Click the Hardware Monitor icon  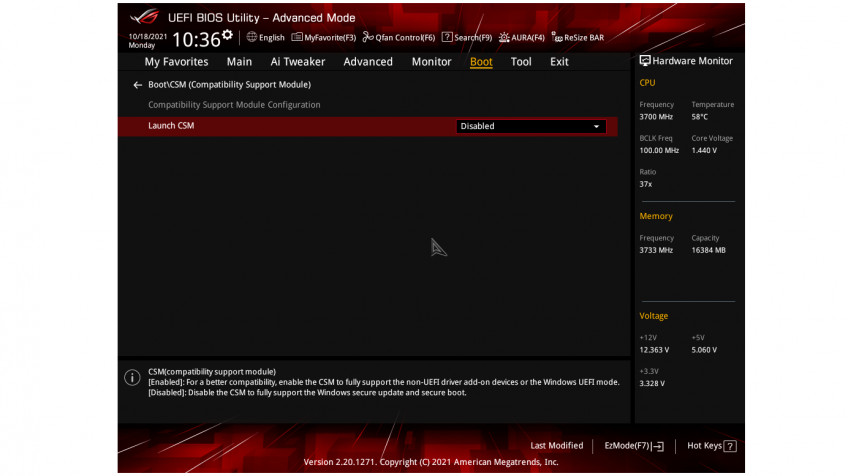coord(645,61)
